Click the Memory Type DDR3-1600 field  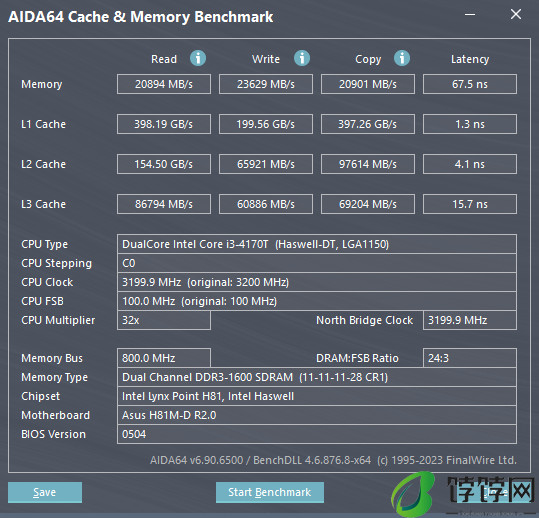pyautogui.click(x=317, y=377)
